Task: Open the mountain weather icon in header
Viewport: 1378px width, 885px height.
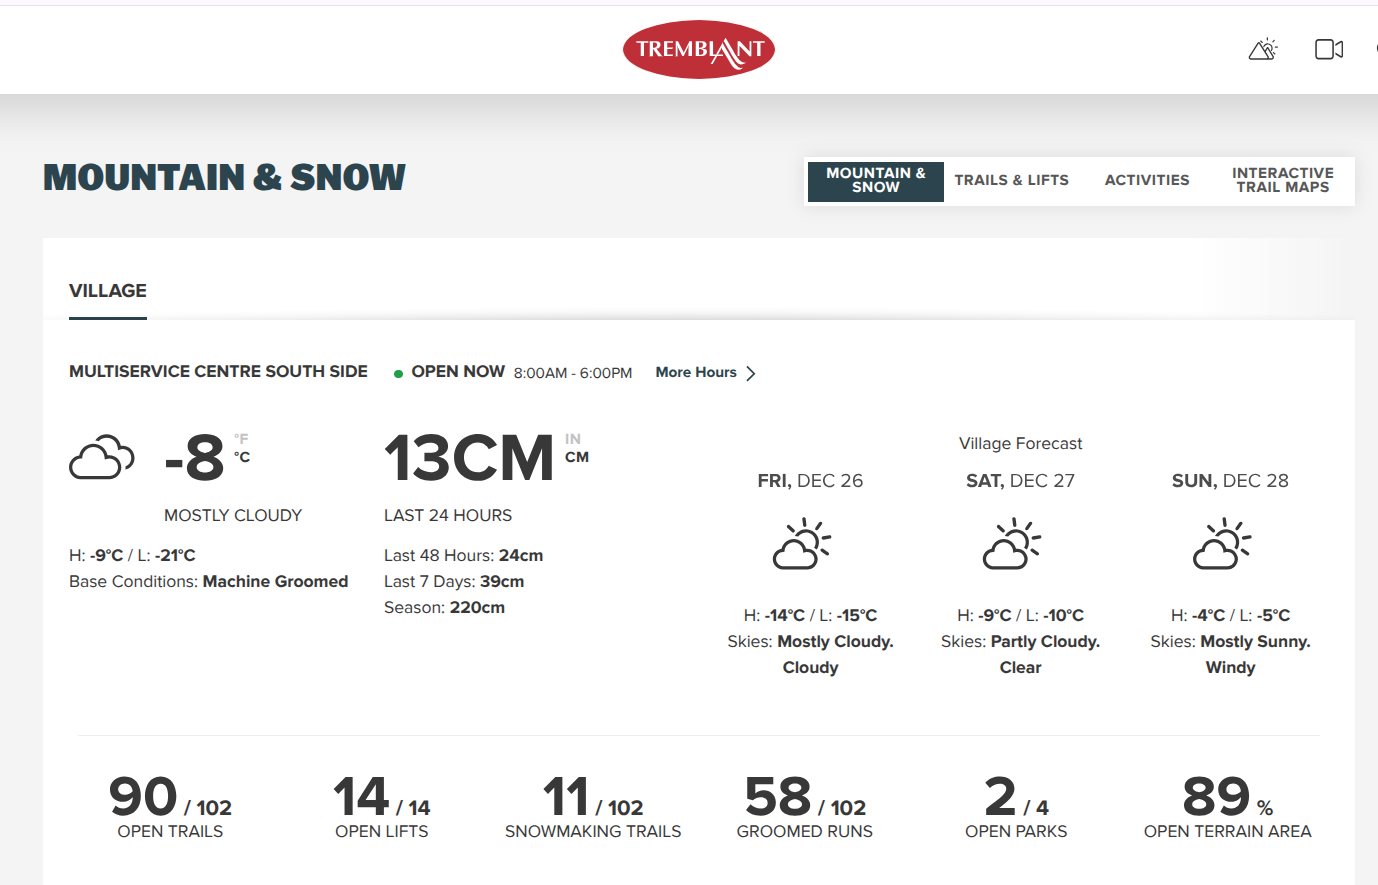Action: pyautogui.click(x=1263, y=49)
